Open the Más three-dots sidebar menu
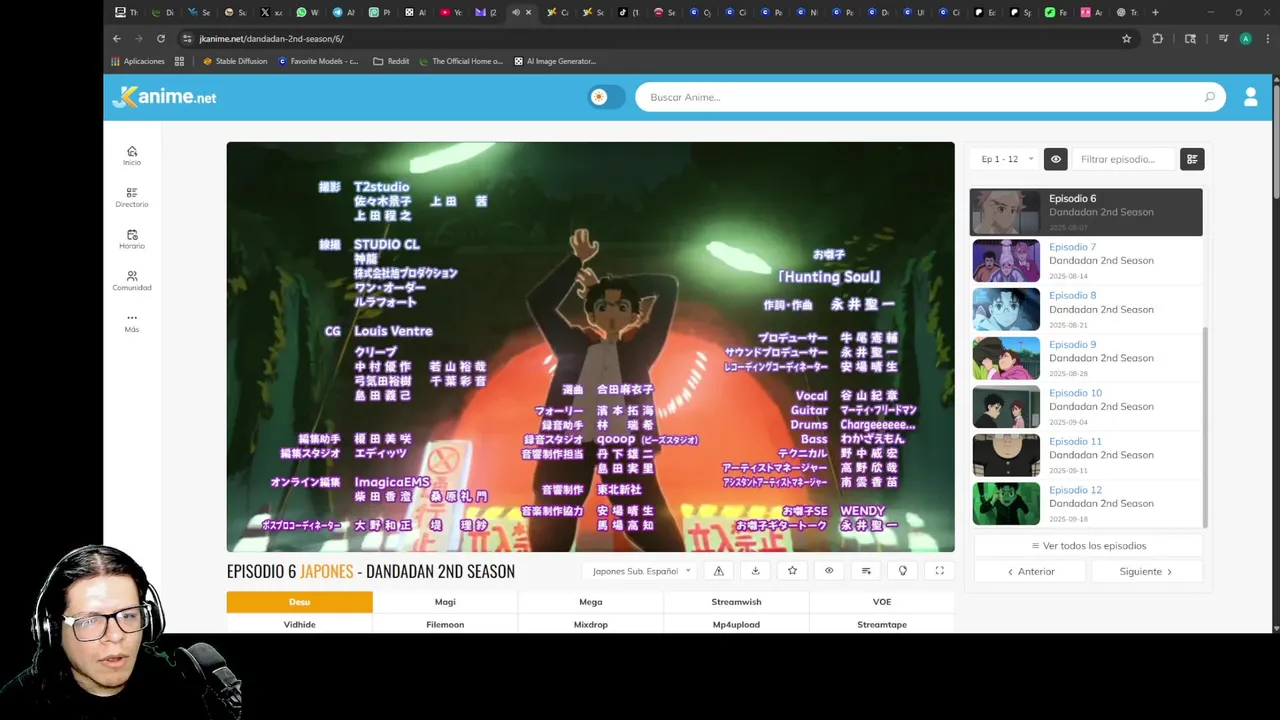The image size is (1280, 720). (132, 322)
